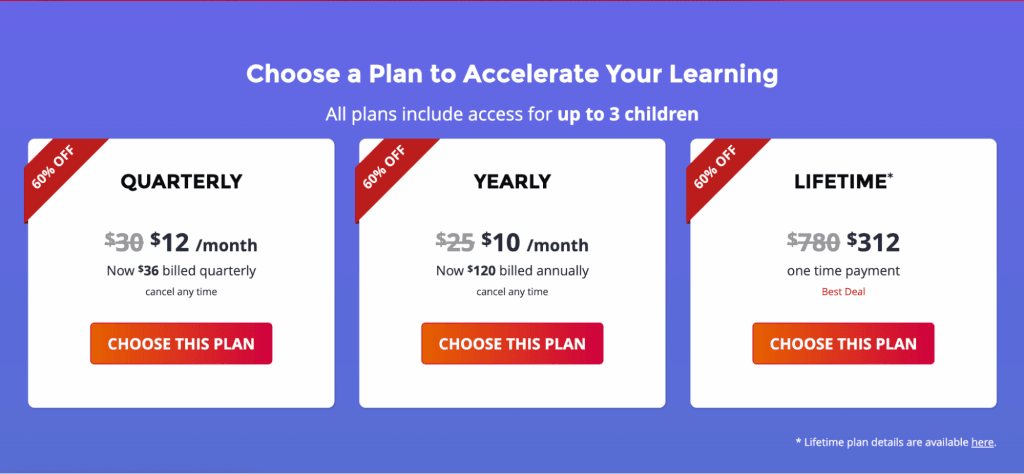Select the YEARLY plan title
Image resolution: width=1024 pixels, height=474 pixels.
512,182
